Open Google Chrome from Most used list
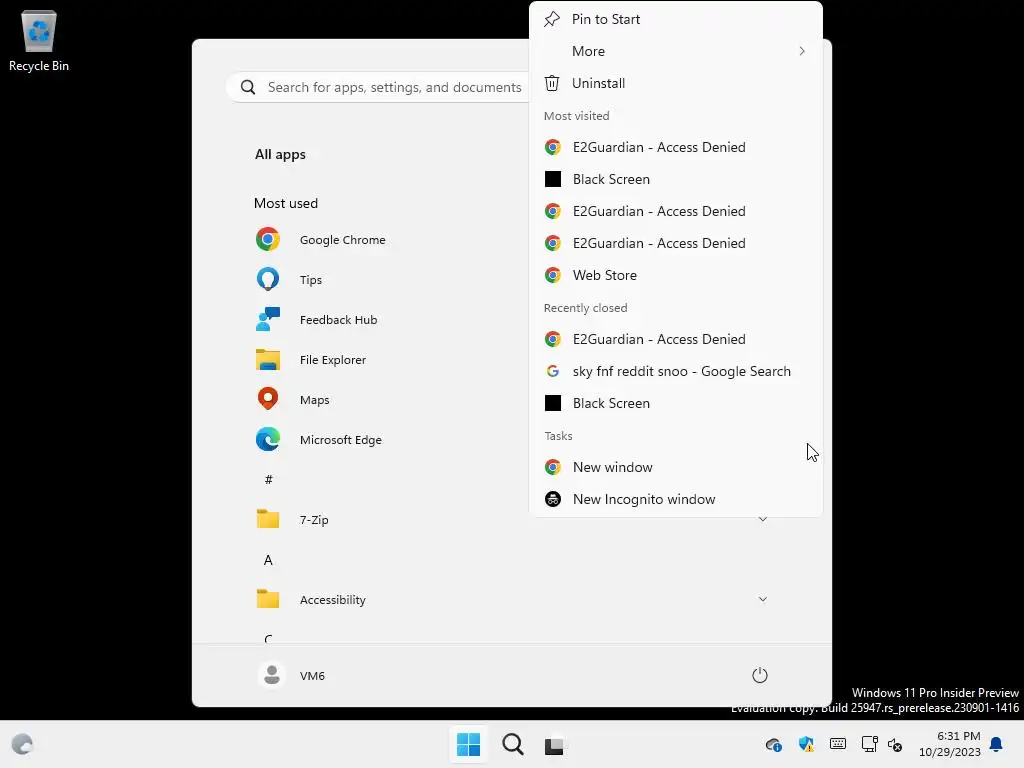Screen dimensions: 1024x768 tap(320, 240)
